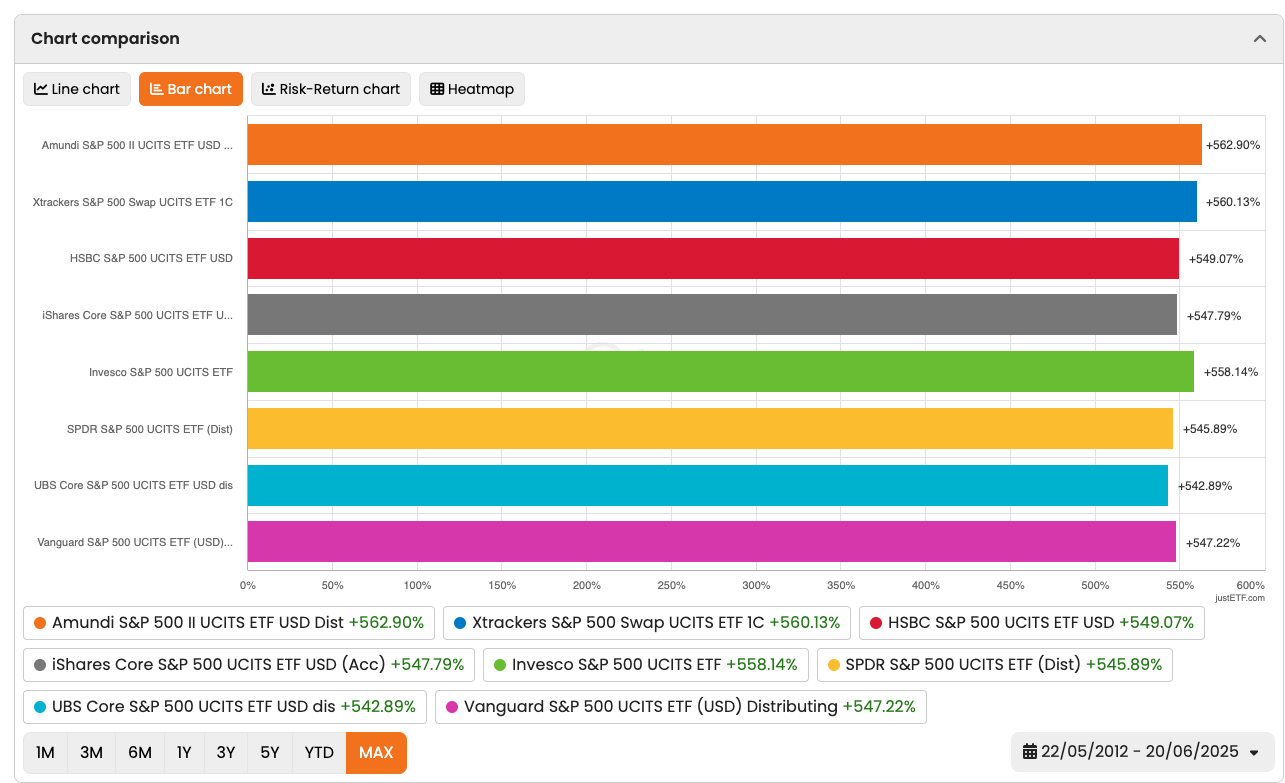
Task: Select the 6M time range
Action: pyautogui.click(x=140, y=752)
